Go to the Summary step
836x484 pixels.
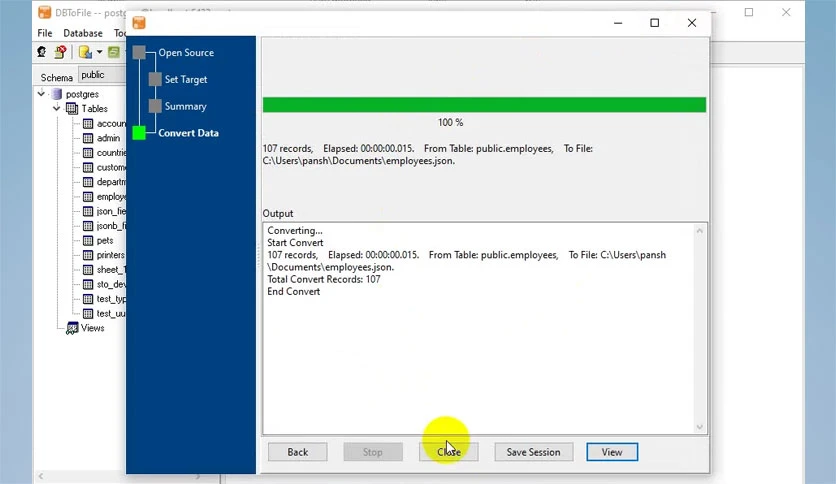[x=185, y=106]
